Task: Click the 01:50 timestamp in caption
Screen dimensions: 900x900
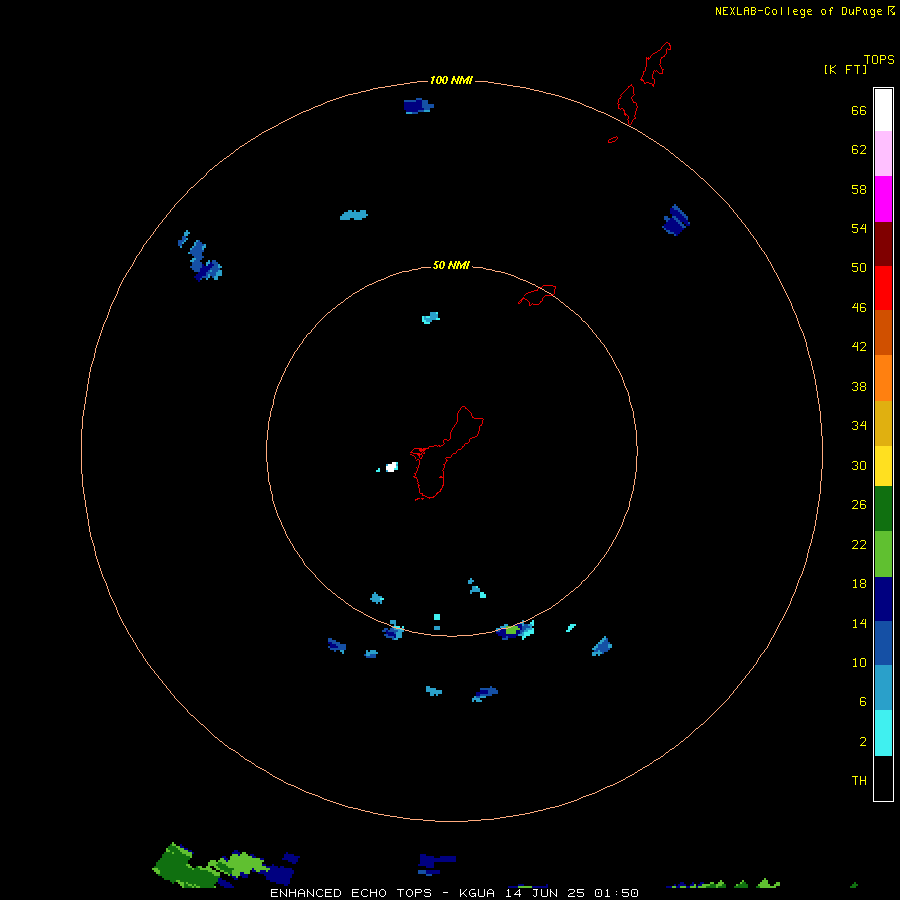Action: (x=616, y=893)
